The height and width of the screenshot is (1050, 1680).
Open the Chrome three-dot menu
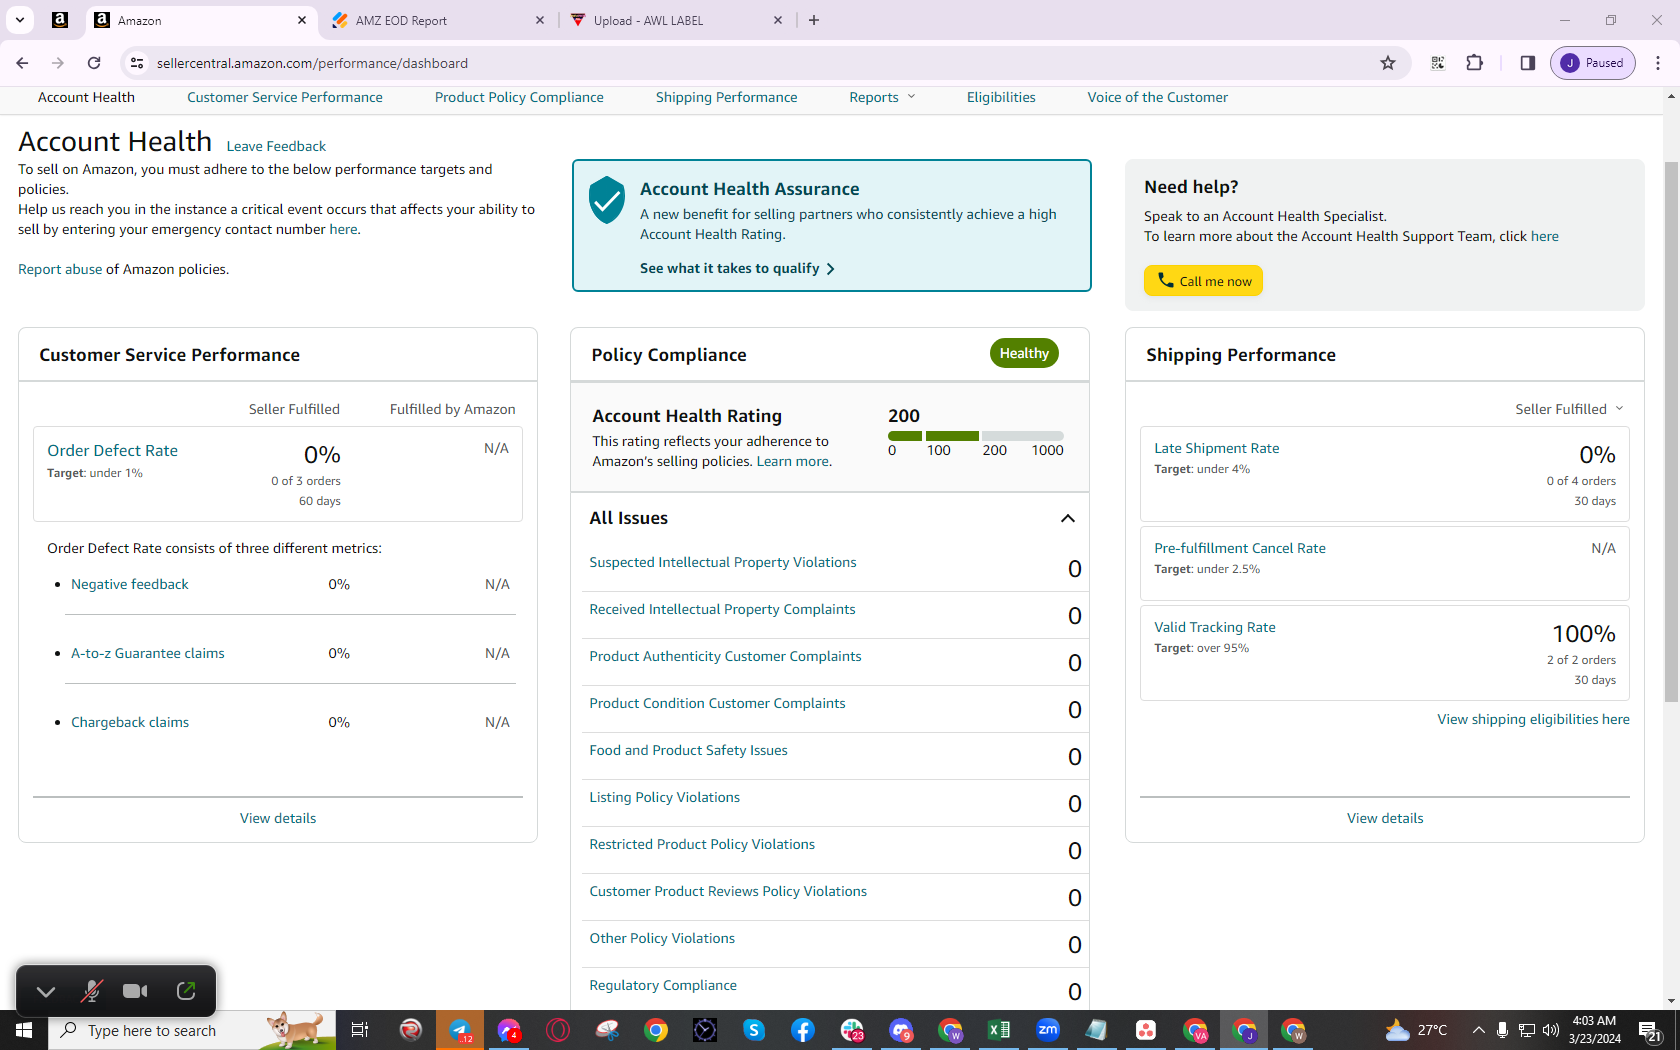[x=1658, y=63]
